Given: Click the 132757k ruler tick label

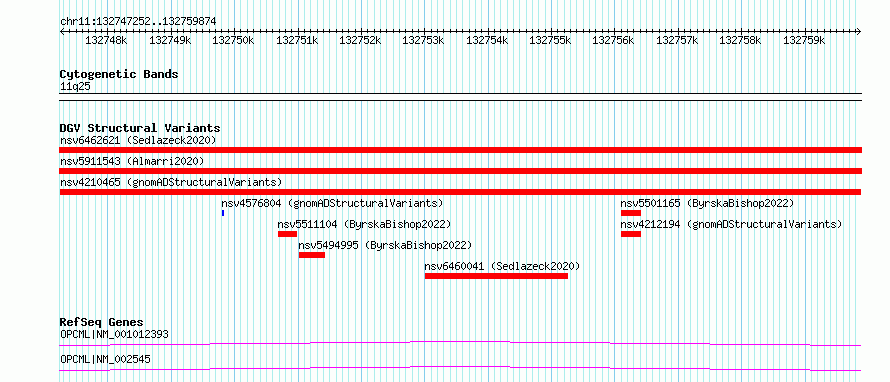Looking at the screenshot, I should [677, 40].
